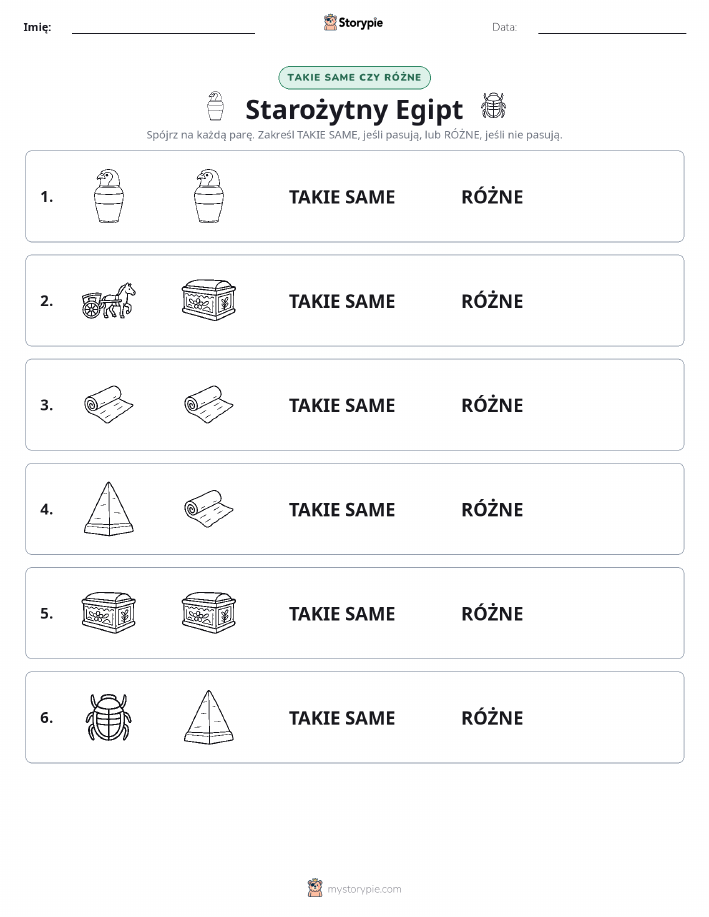This screenshot has height=917, width=709.
Task: Select the scarab beetle picture in row 6
Action: [109, 717]
